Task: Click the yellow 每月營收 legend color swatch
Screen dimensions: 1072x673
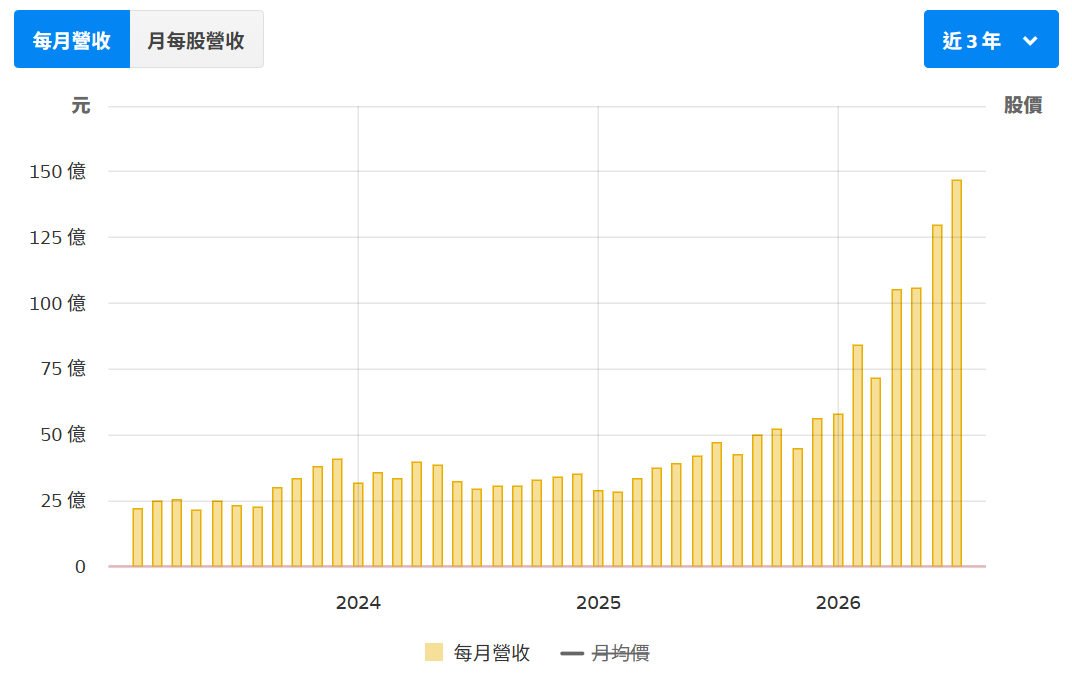Action: click(433, 652)
